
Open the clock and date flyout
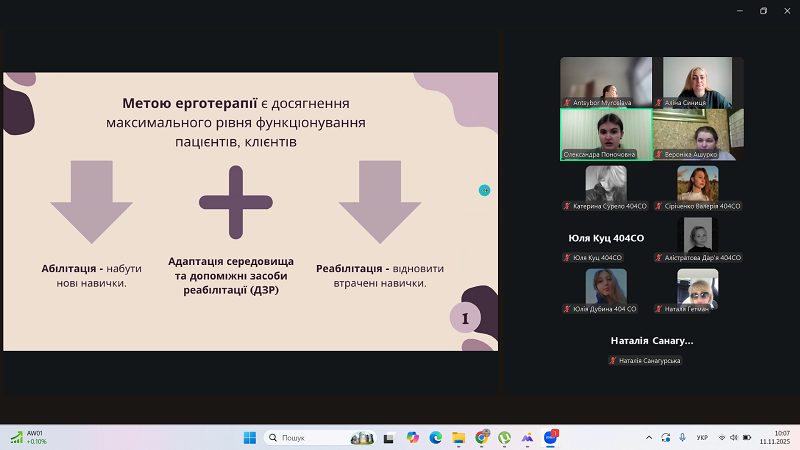click(774, 438)
